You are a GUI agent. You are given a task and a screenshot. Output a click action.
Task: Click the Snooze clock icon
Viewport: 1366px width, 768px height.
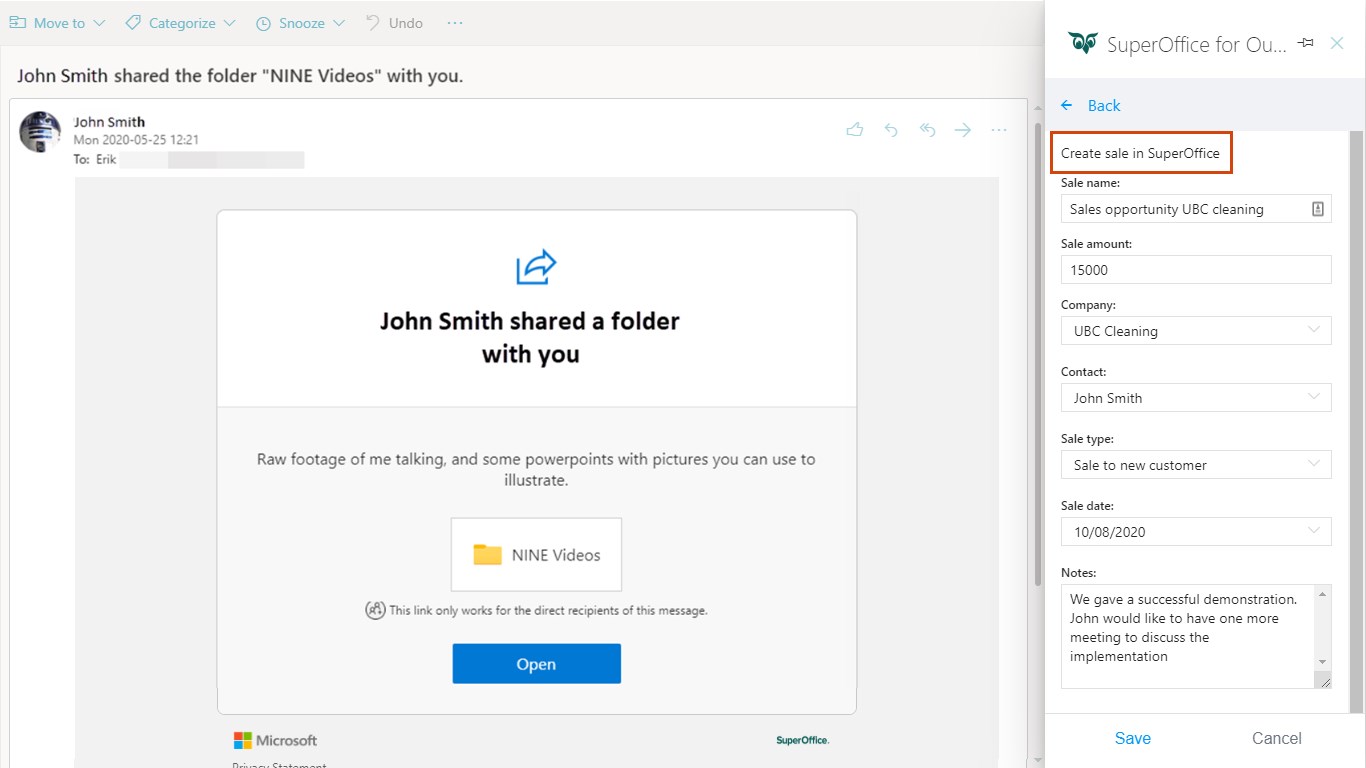(264, 23)
